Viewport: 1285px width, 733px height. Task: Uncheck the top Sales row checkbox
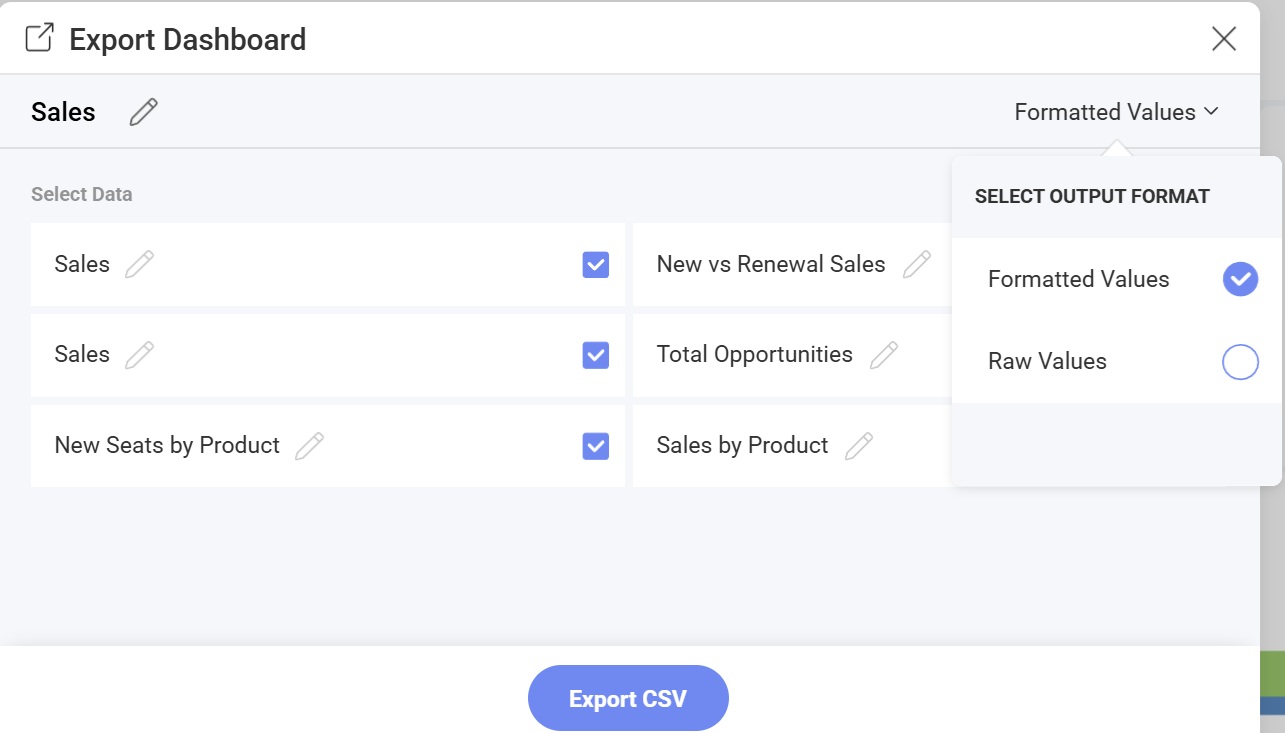(x=596, y=265)
